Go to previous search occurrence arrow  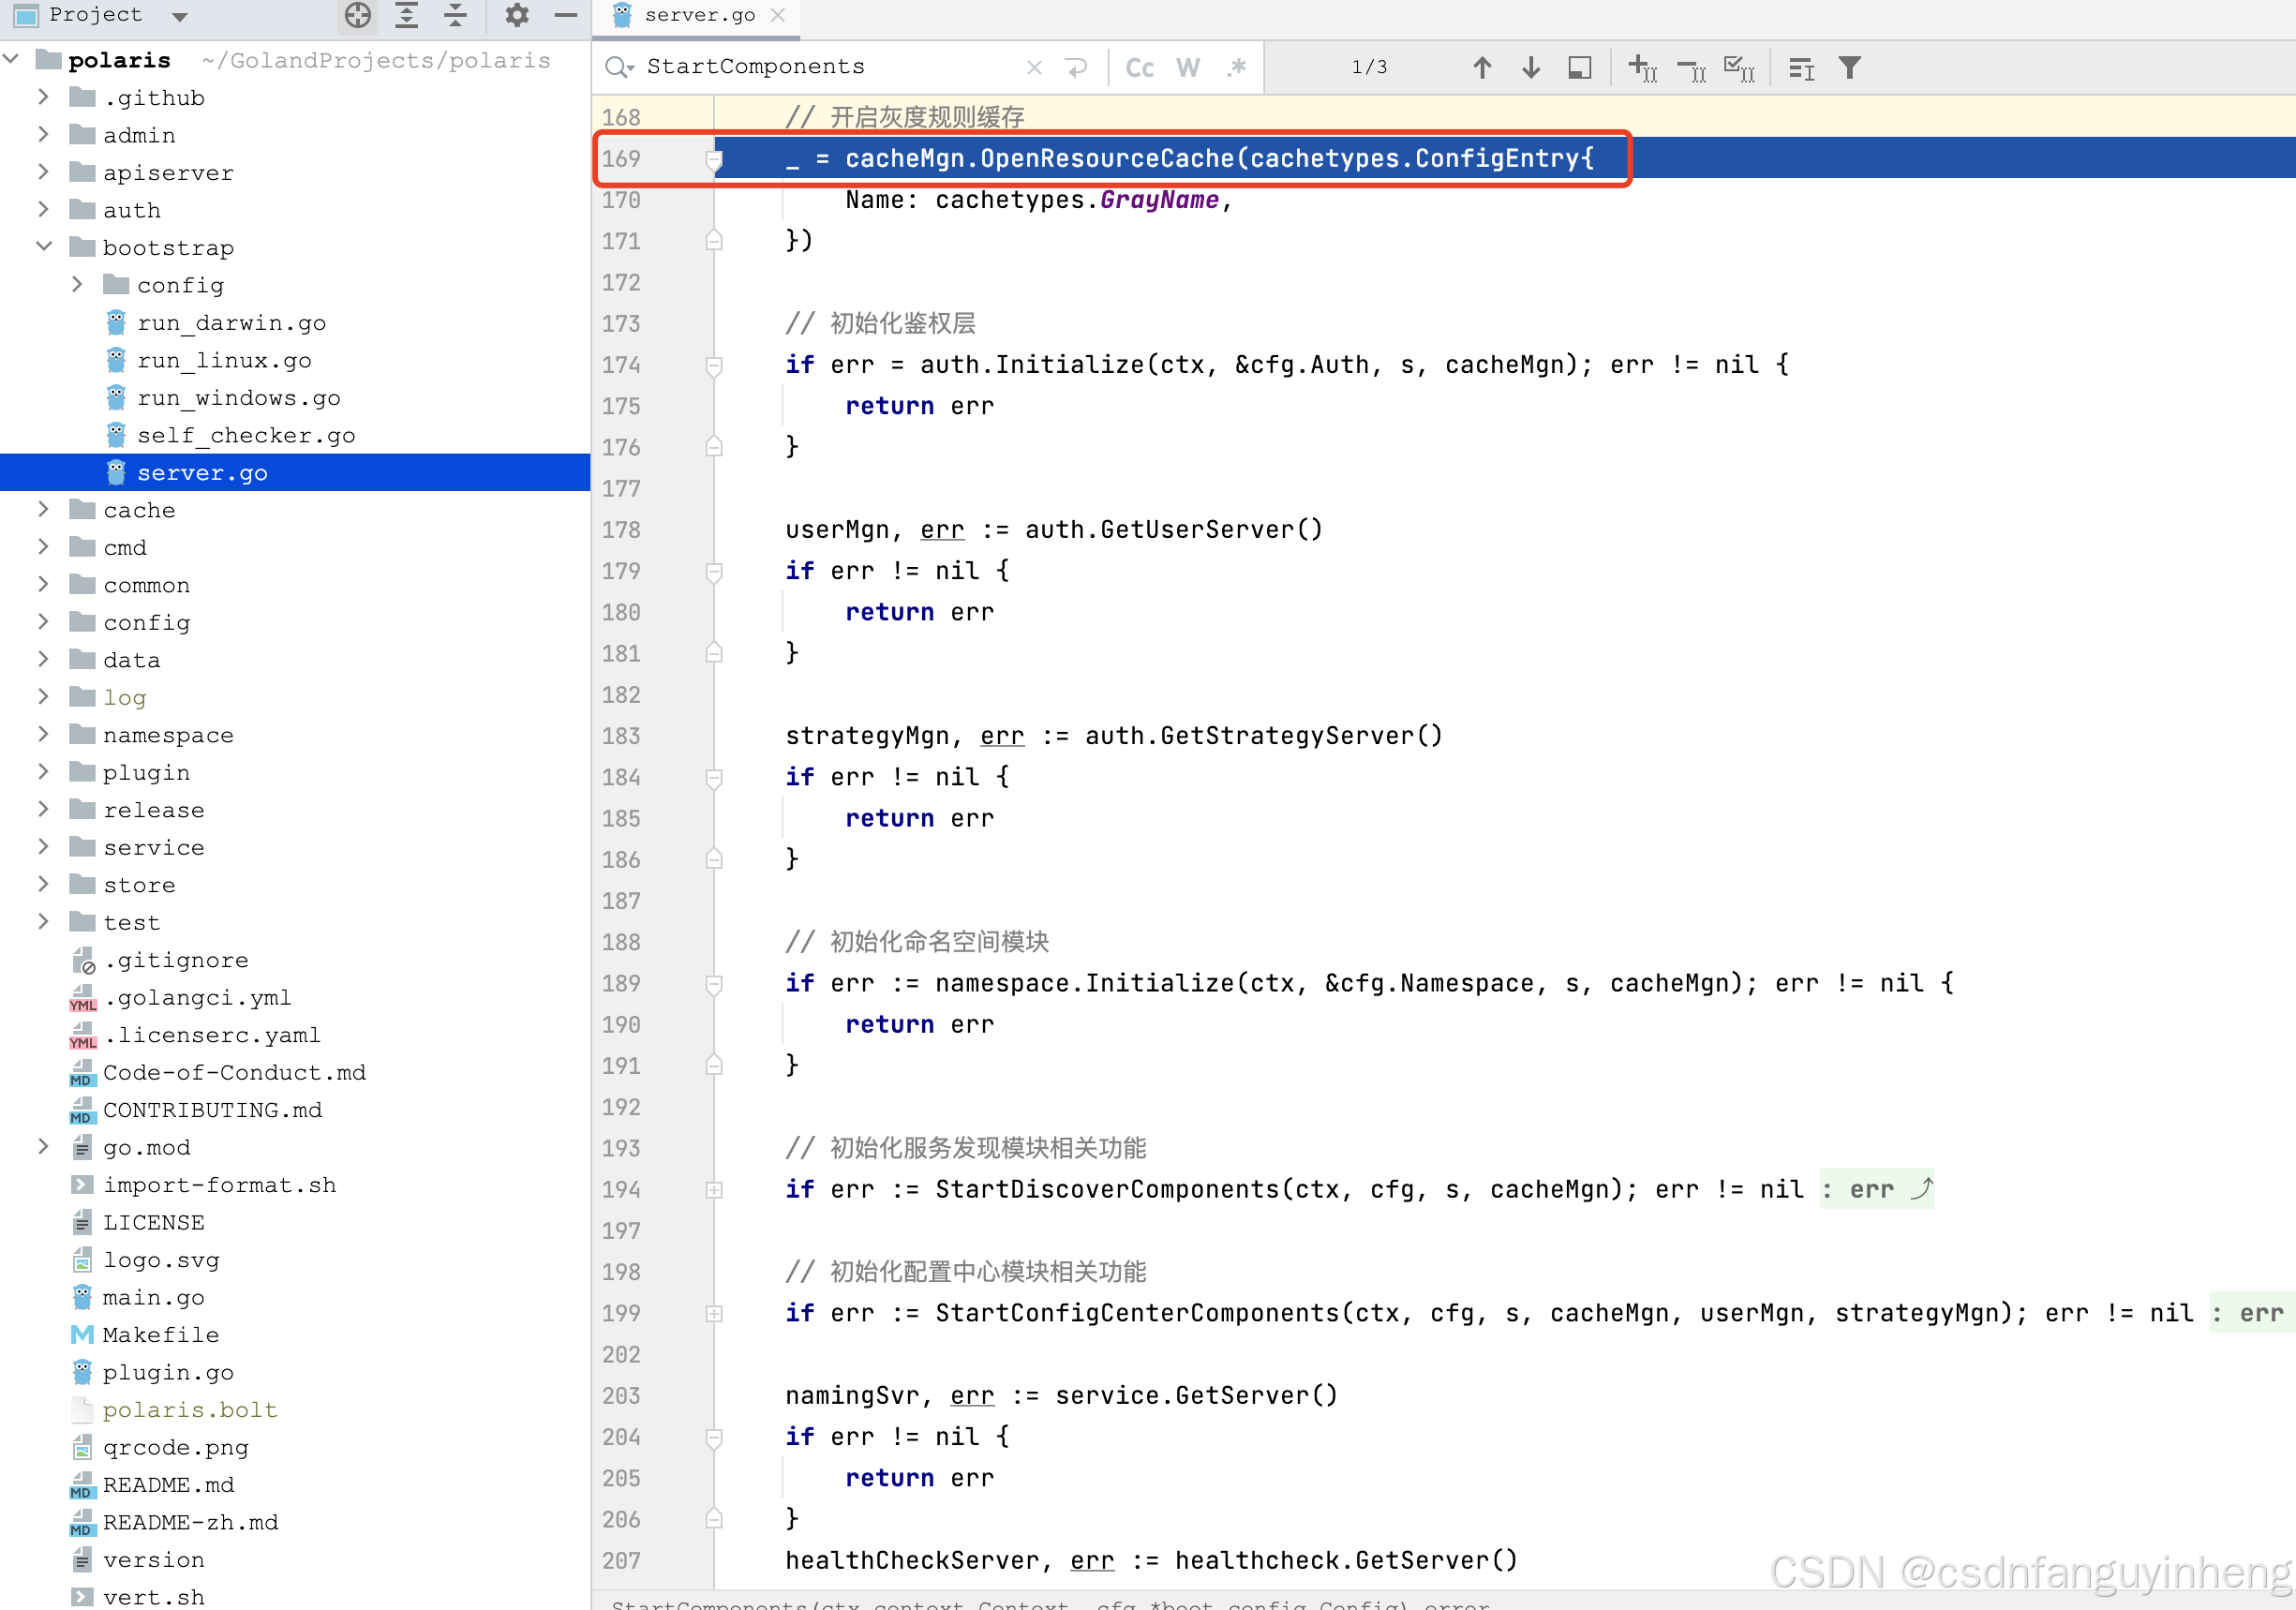[1482, 67]
